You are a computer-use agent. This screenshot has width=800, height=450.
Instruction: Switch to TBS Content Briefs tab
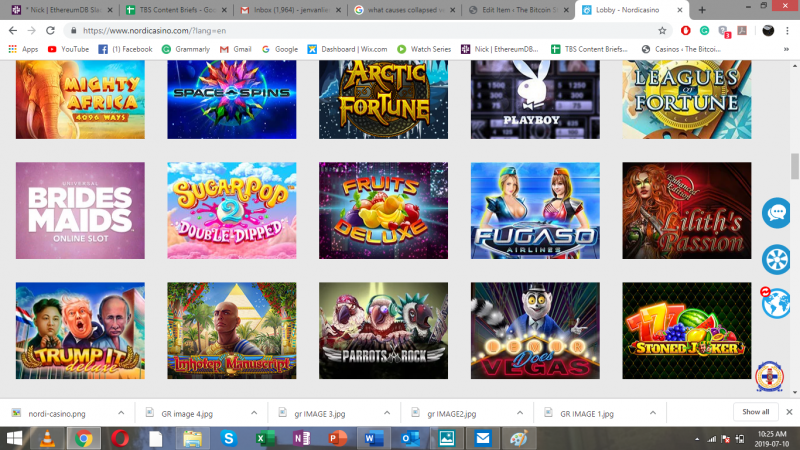(x=177, y=10)
